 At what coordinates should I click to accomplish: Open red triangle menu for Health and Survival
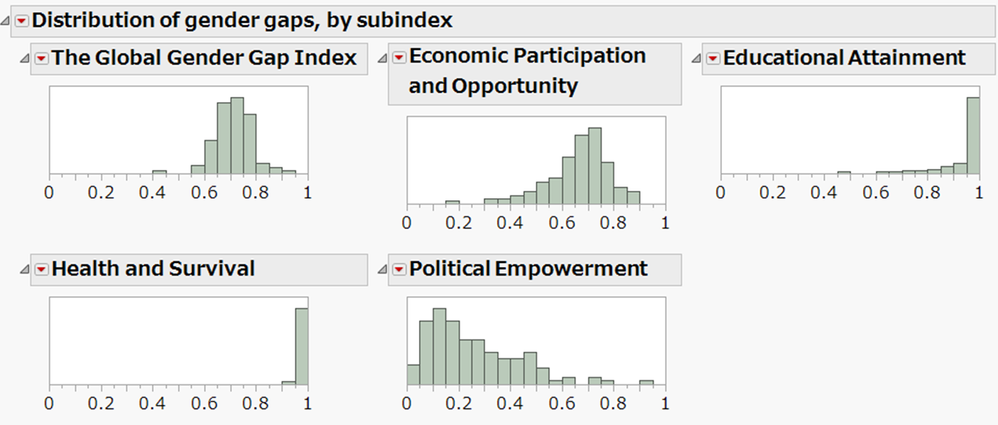click(41, 269)
